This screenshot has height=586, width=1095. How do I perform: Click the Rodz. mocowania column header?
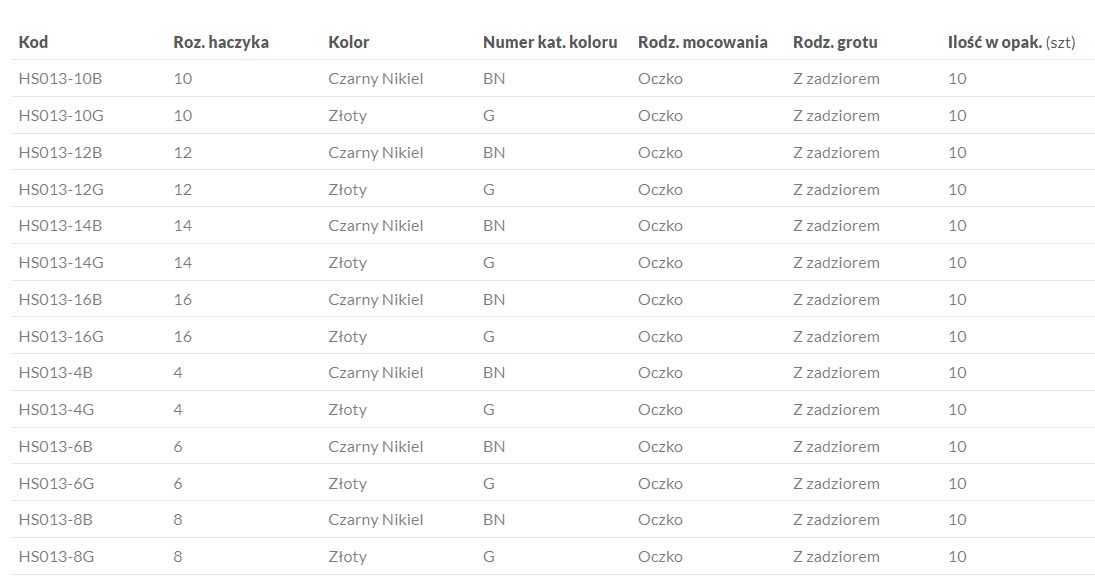tap(703, 42)
